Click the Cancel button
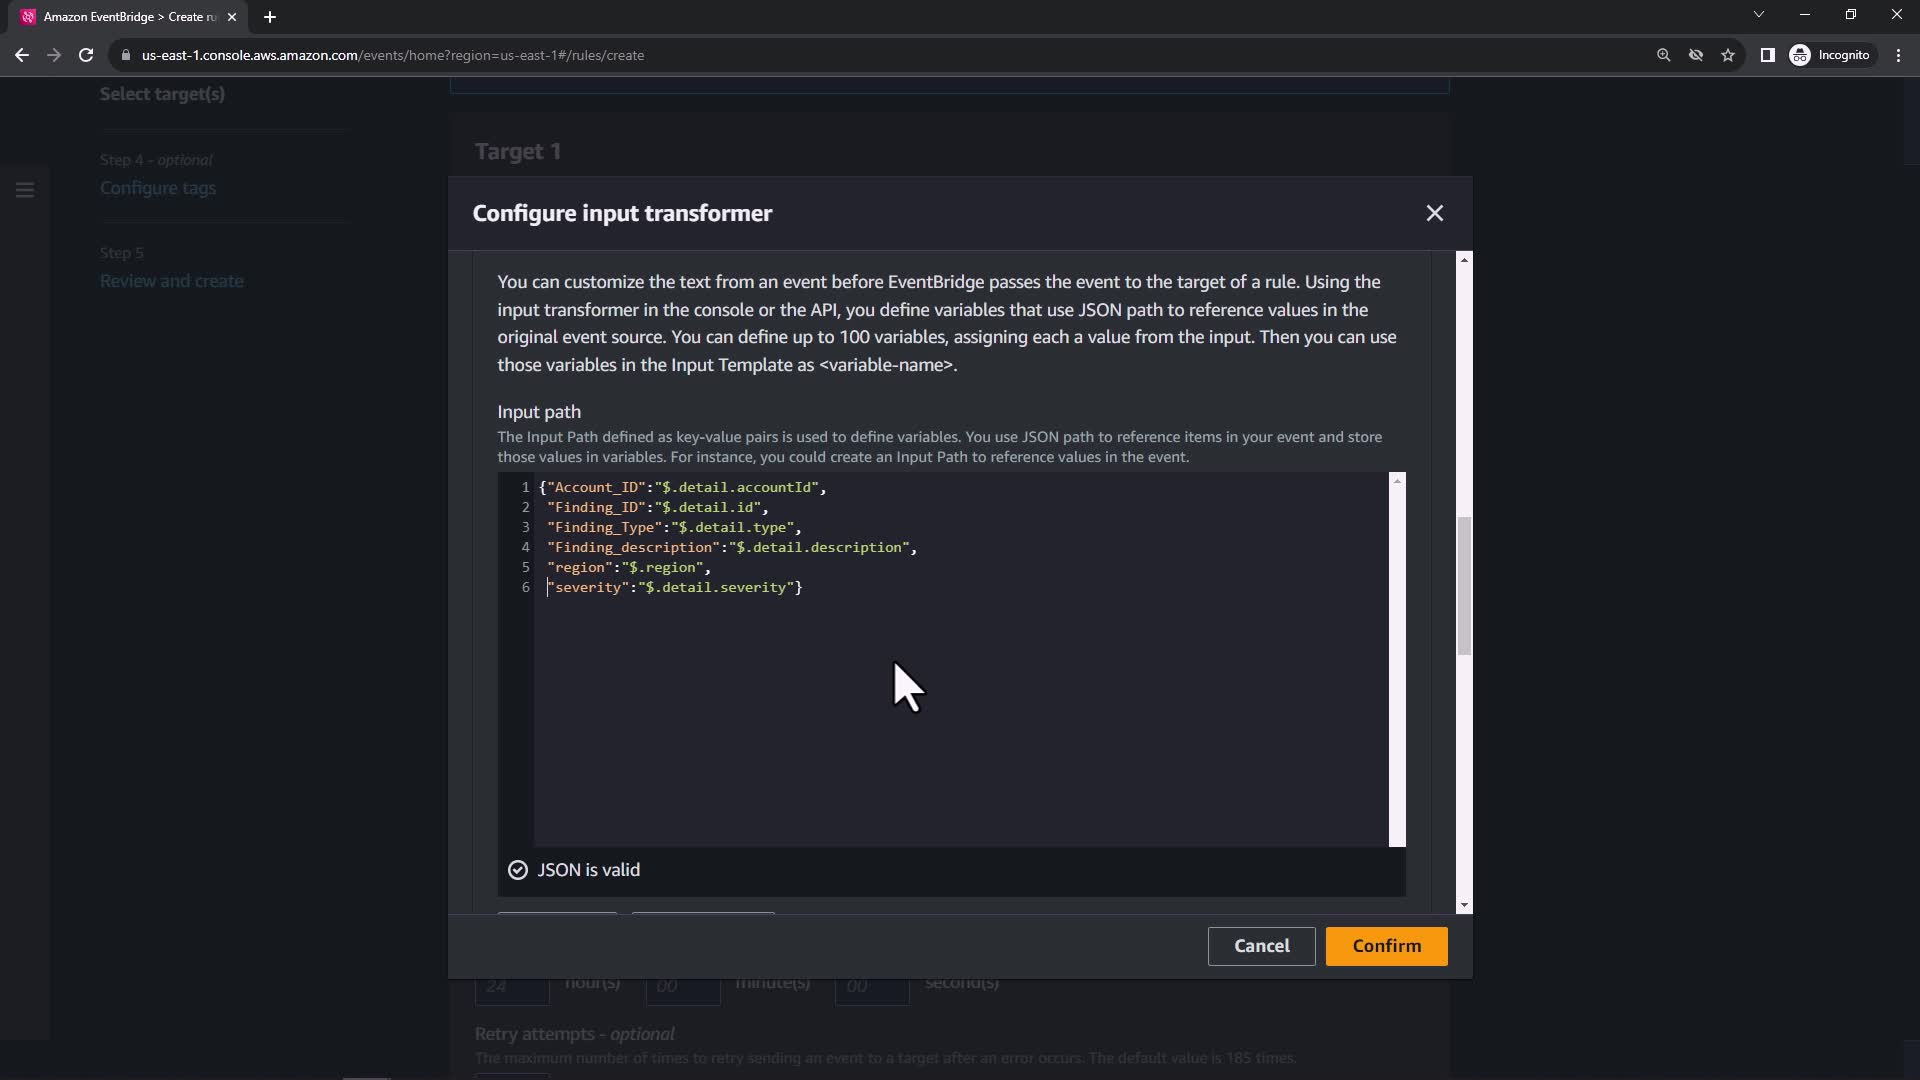 [1261, 946]
